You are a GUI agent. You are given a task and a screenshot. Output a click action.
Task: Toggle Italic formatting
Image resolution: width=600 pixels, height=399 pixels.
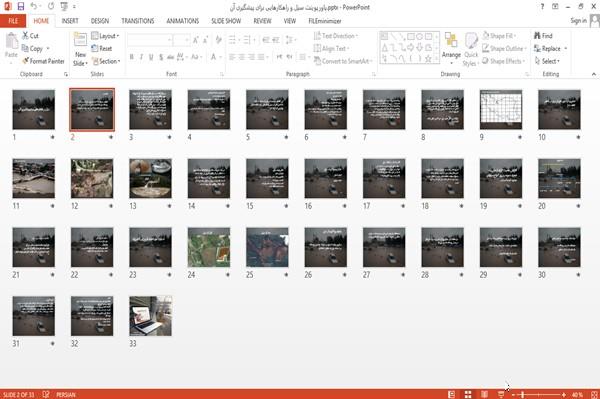coord(141,57)
